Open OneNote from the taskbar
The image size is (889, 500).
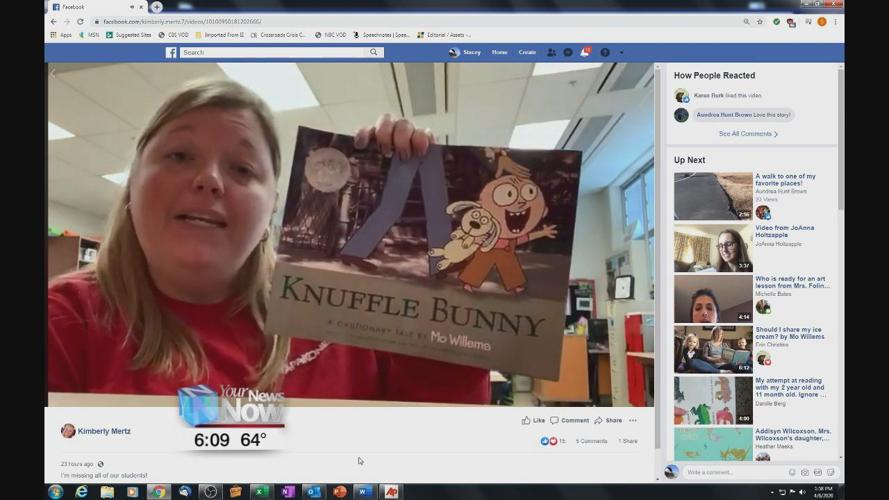pos(287,491)
